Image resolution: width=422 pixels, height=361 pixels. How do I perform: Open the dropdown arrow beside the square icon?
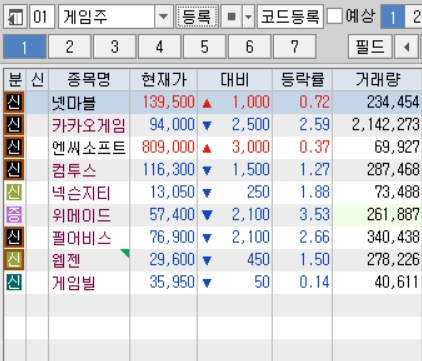(248, 17)
